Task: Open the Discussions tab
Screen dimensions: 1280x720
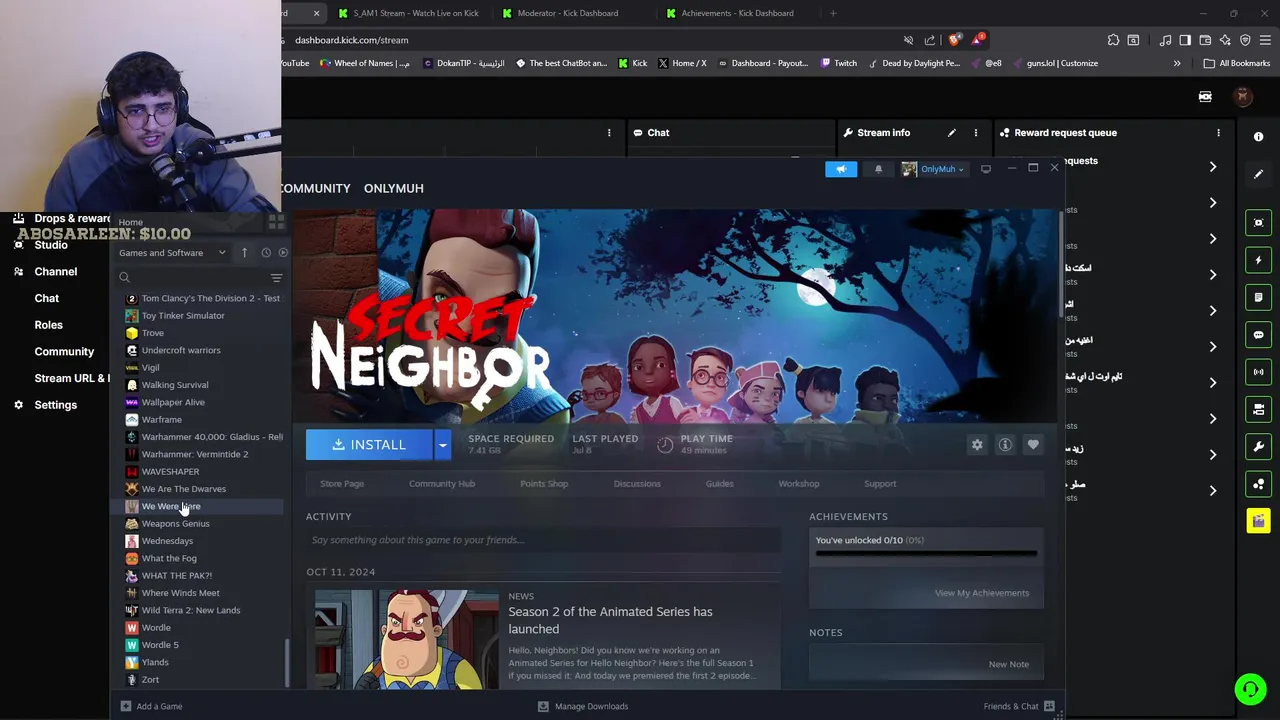Action: [637, 484]
